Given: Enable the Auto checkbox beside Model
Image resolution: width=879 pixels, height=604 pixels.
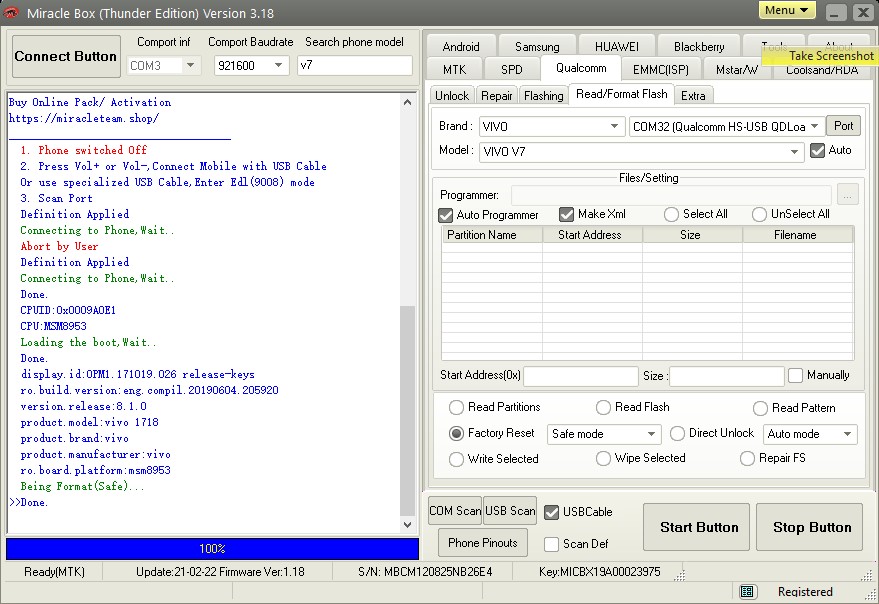Looking at the screenshot, I should (x=817, y=150).
